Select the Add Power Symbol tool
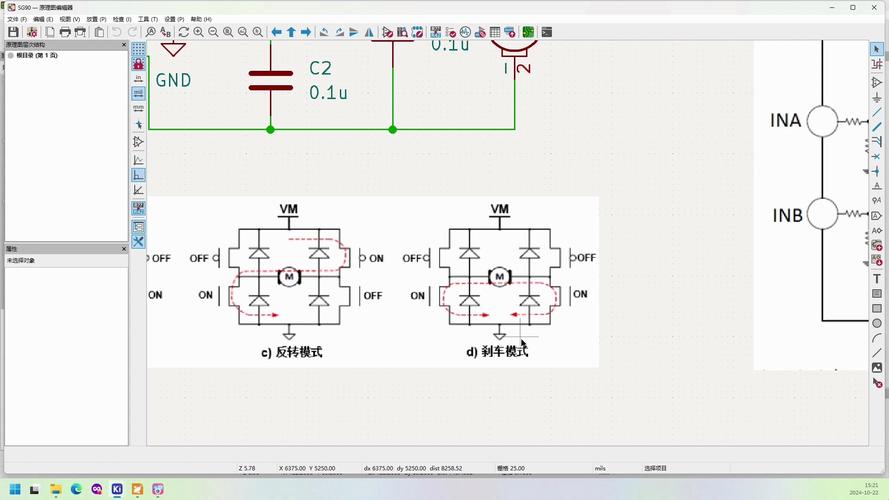Viewport: 889px width, 500px height. pyautogui.click(x=877, y=98)
